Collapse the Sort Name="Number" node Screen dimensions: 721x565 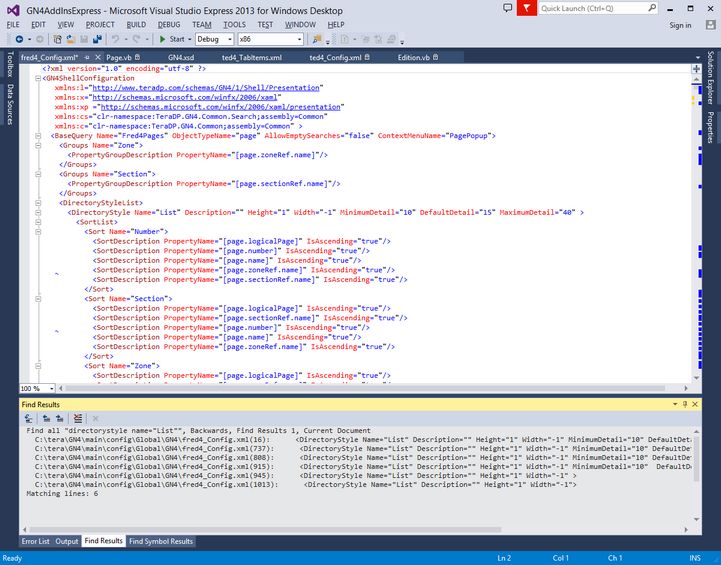click(x=38, y=232)
